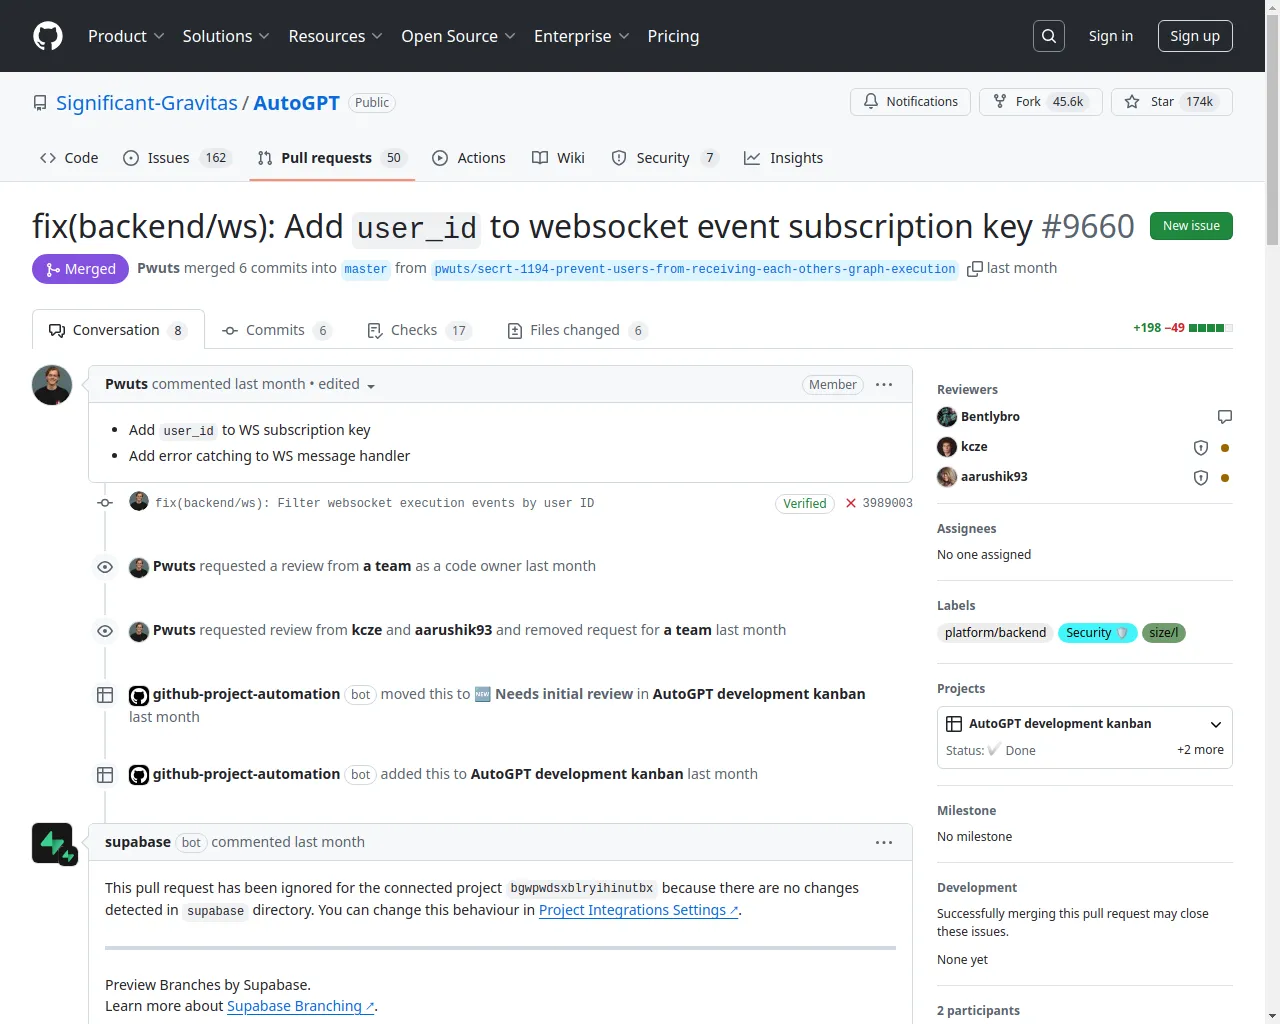Viewport: 1280px width, 1024px height.
Task: Click the Bentlybro reviewer avatar
Action: 947,417
